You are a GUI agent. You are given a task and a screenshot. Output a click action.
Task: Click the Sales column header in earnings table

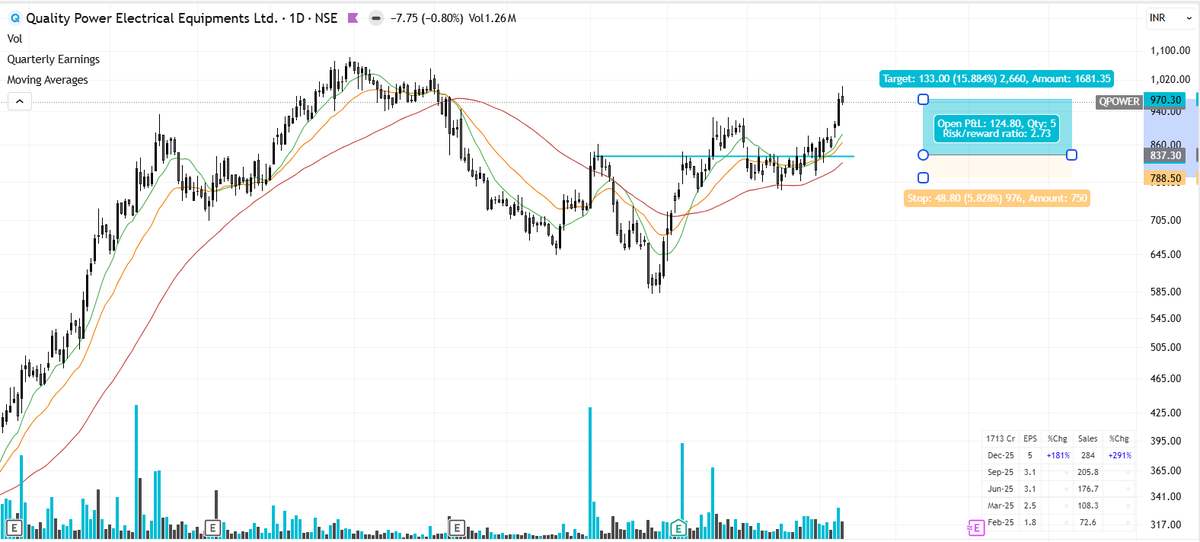pyautogui.click(x=1088, y=438)
